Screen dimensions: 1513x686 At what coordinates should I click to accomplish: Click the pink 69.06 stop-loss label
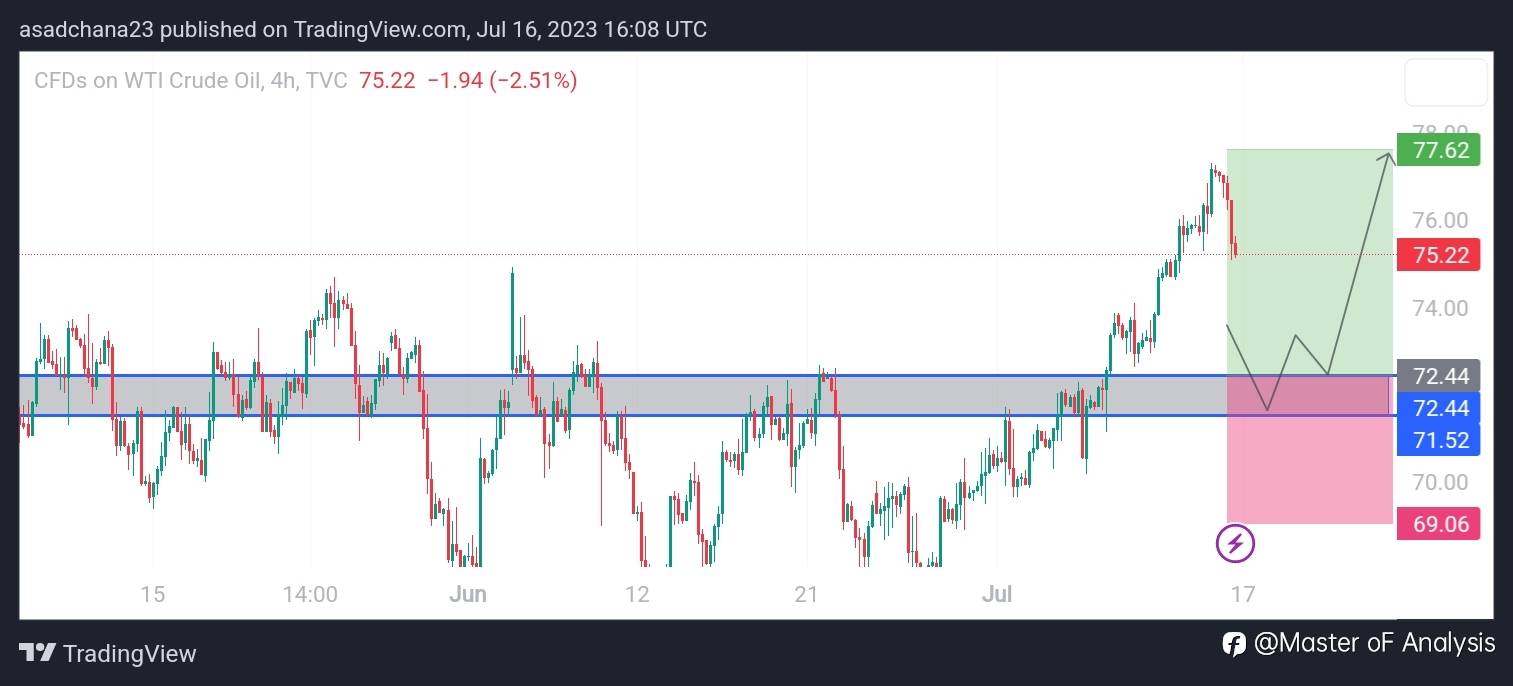[x=1438, y=523]
